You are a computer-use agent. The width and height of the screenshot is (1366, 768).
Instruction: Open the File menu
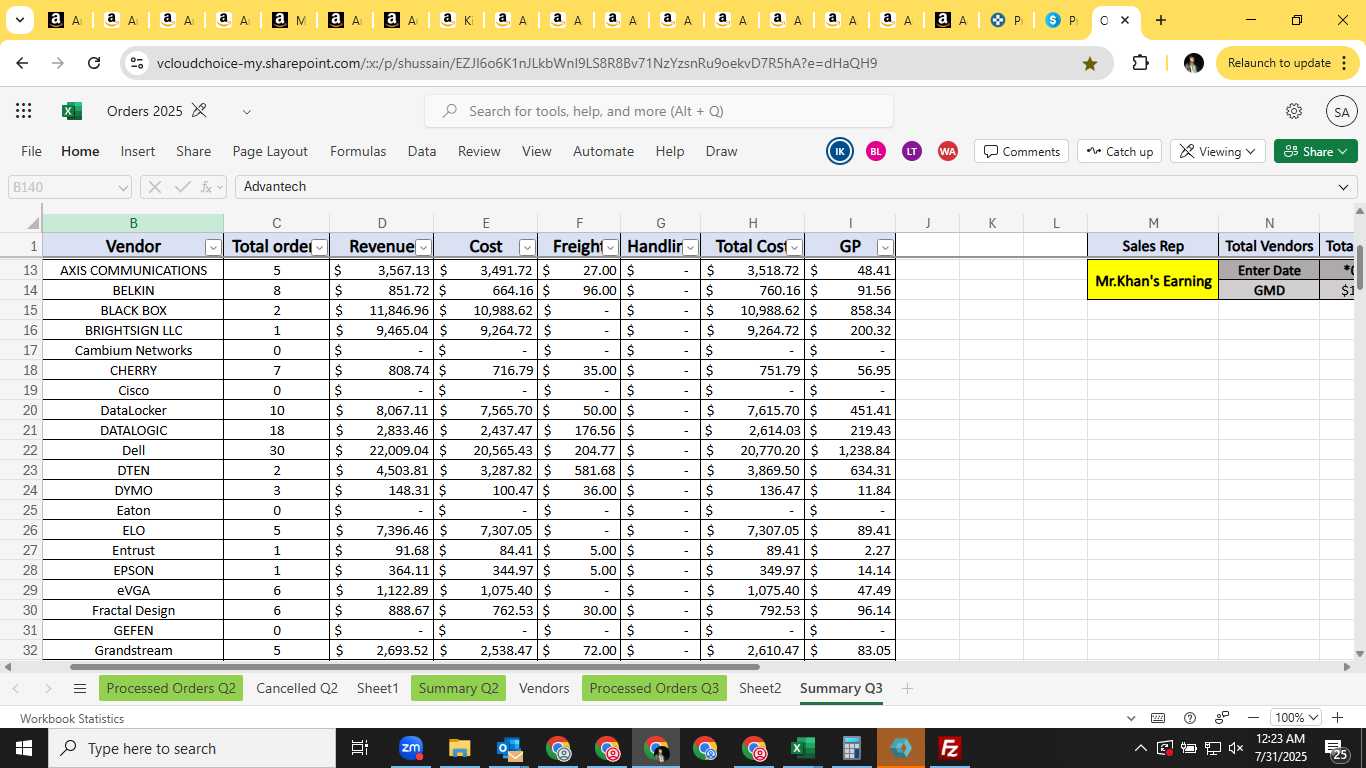point(32,151)
